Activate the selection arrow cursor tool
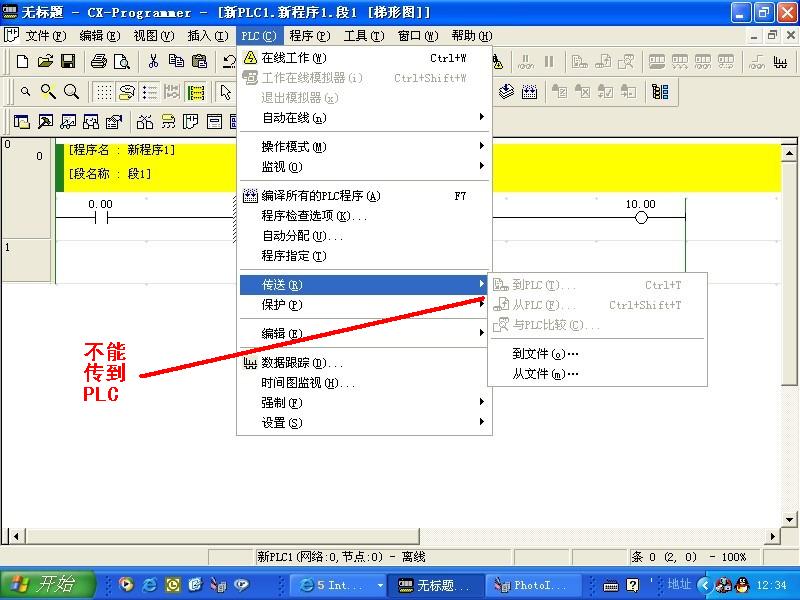 (x=226, y=92)
